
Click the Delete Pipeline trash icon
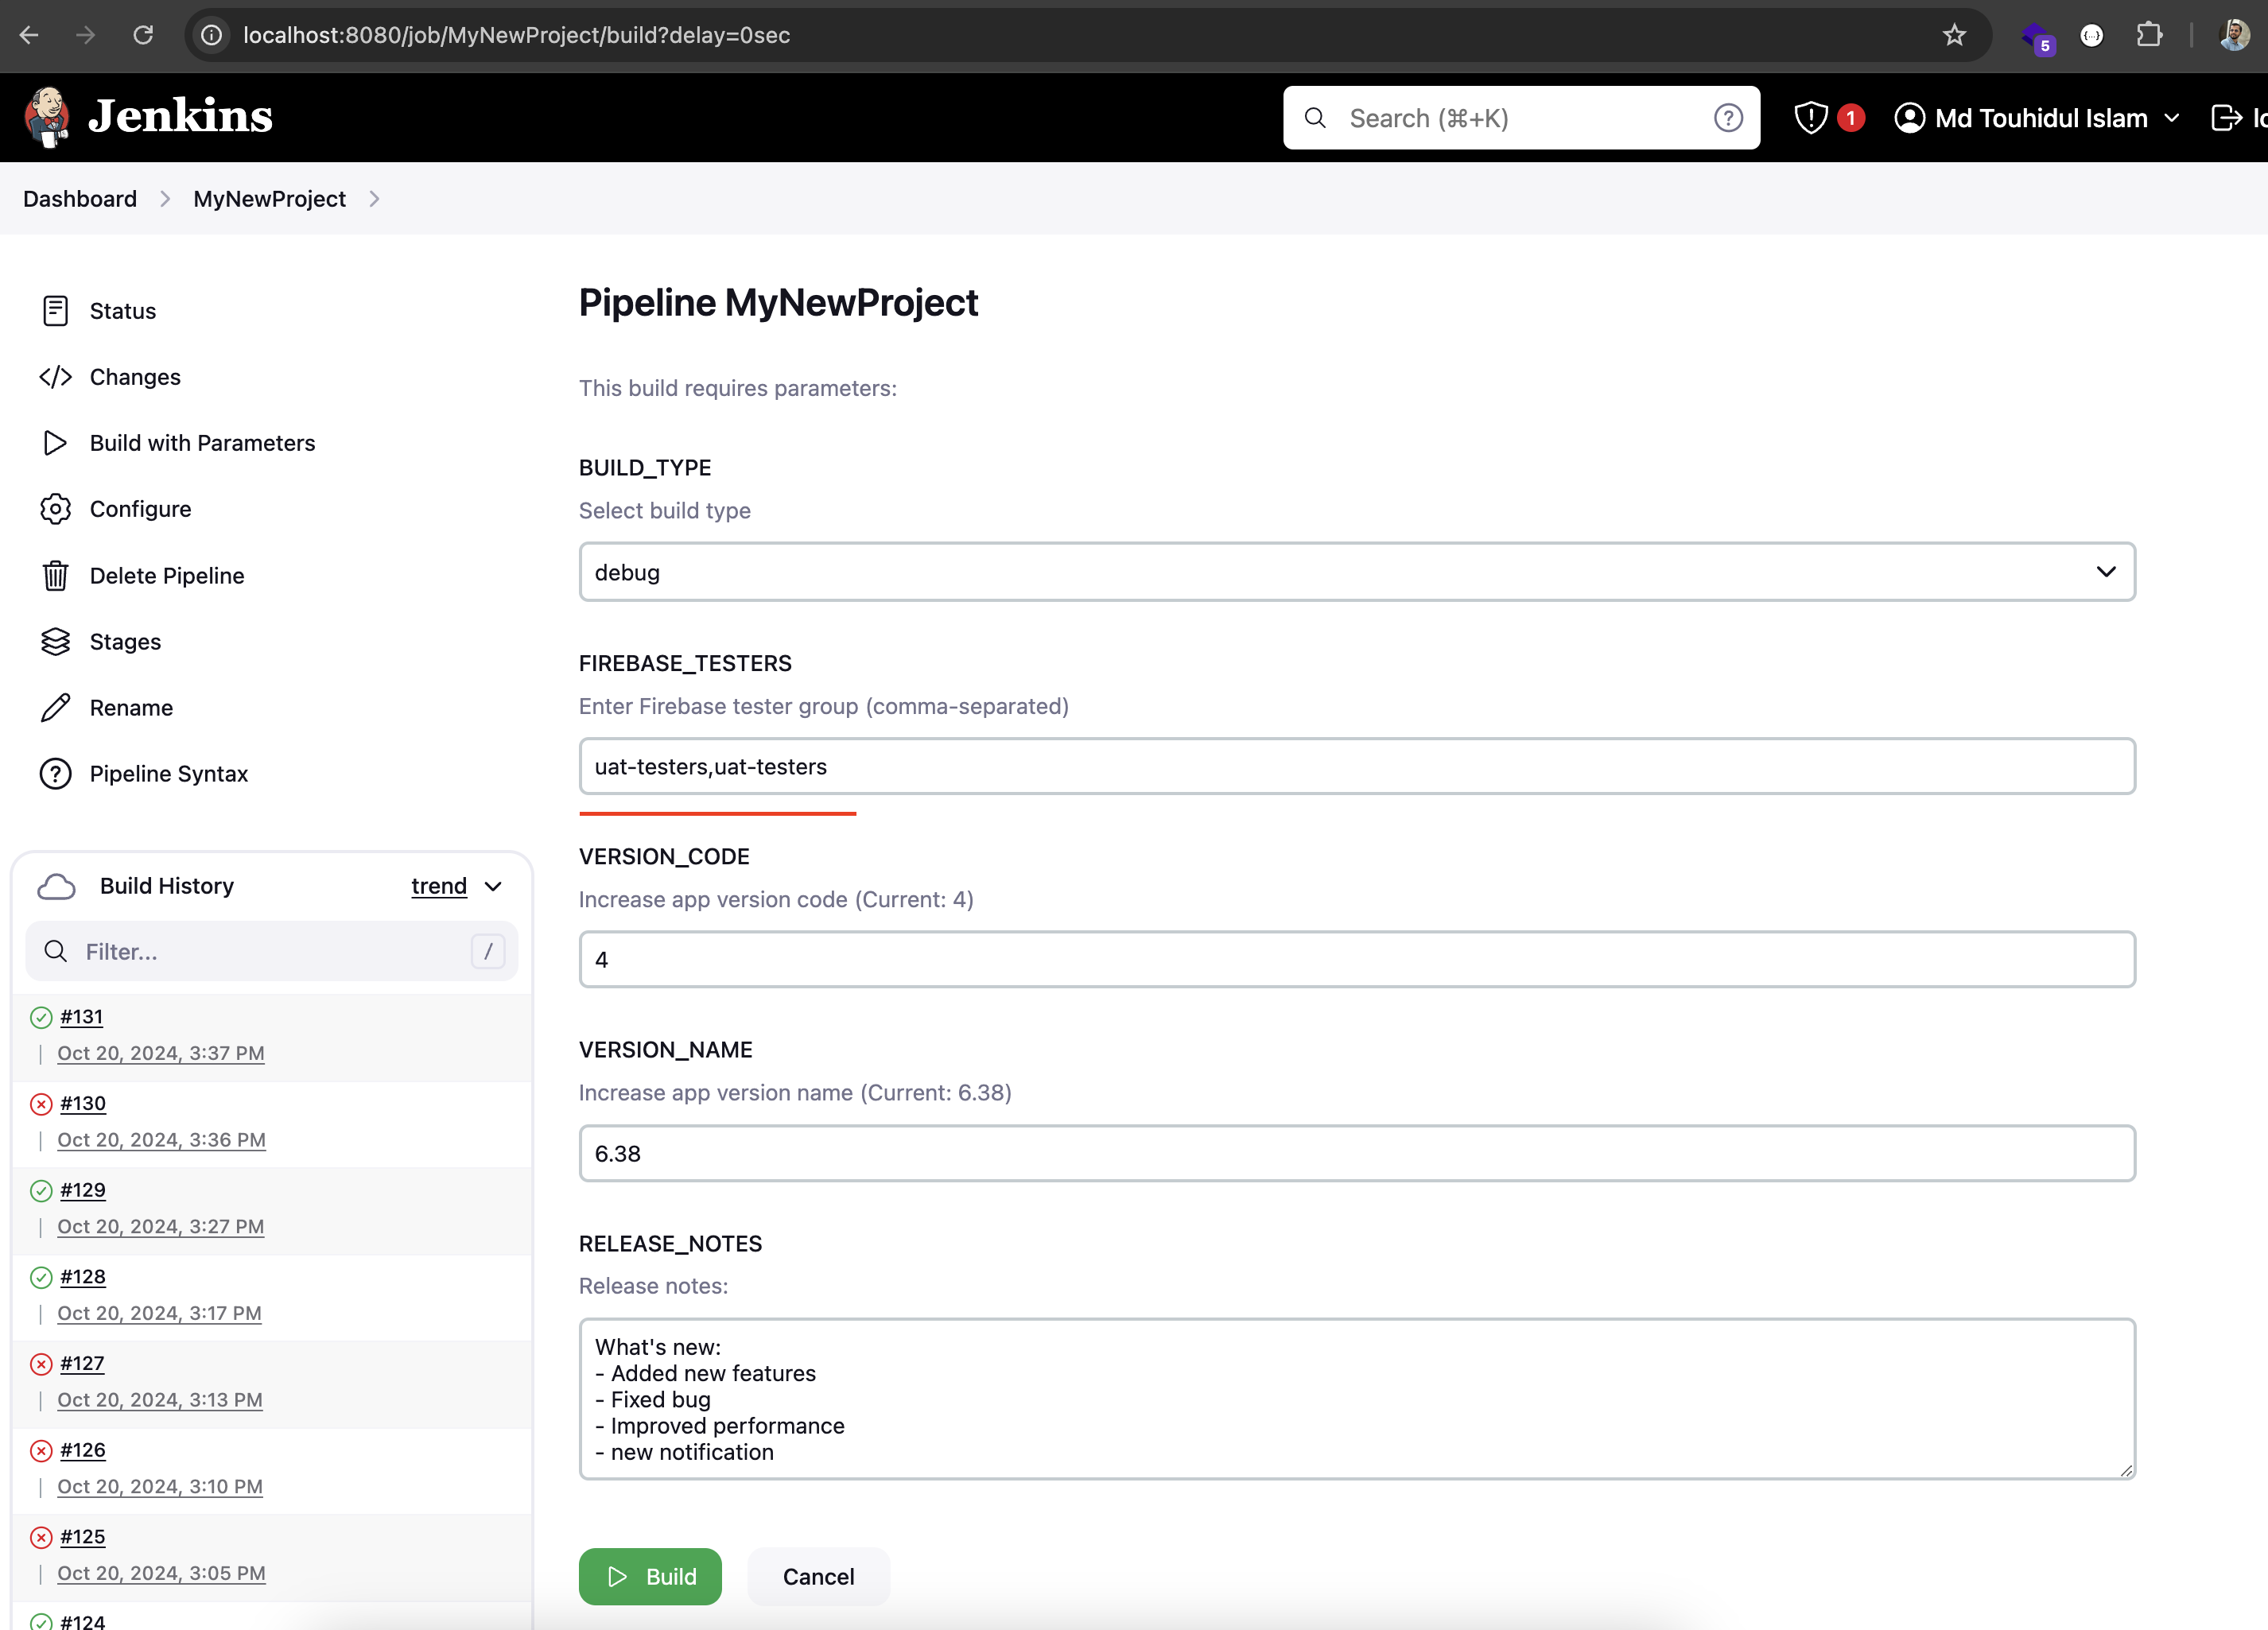pos(55,576)
